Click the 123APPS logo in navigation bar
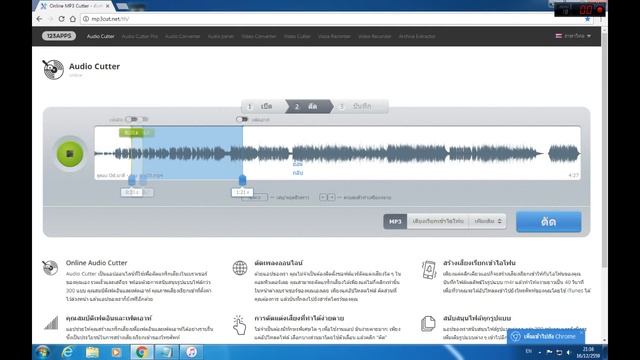 59,36
